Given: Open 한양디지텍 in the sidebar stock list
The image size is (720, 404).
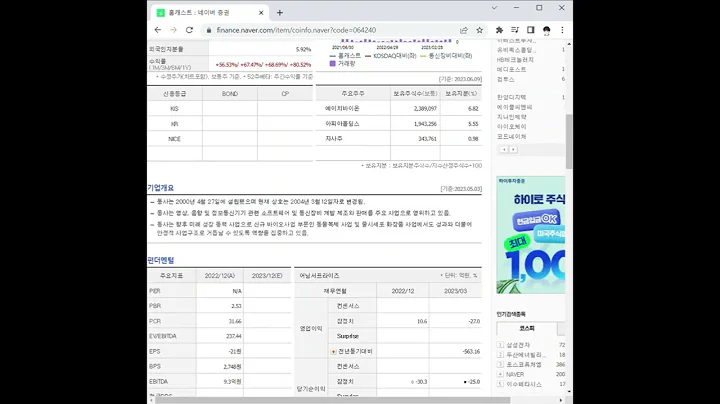Looking at the screenshot, I should [x=512, y=97].
